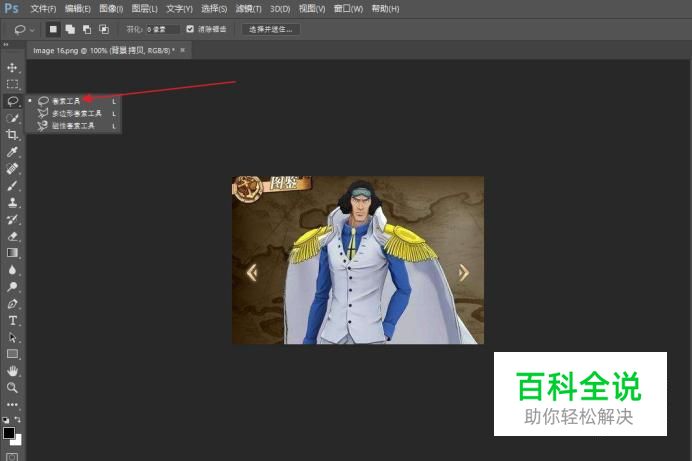Select the Rectangle shape tool
The image size is (692, 461).
pos(12,354)
